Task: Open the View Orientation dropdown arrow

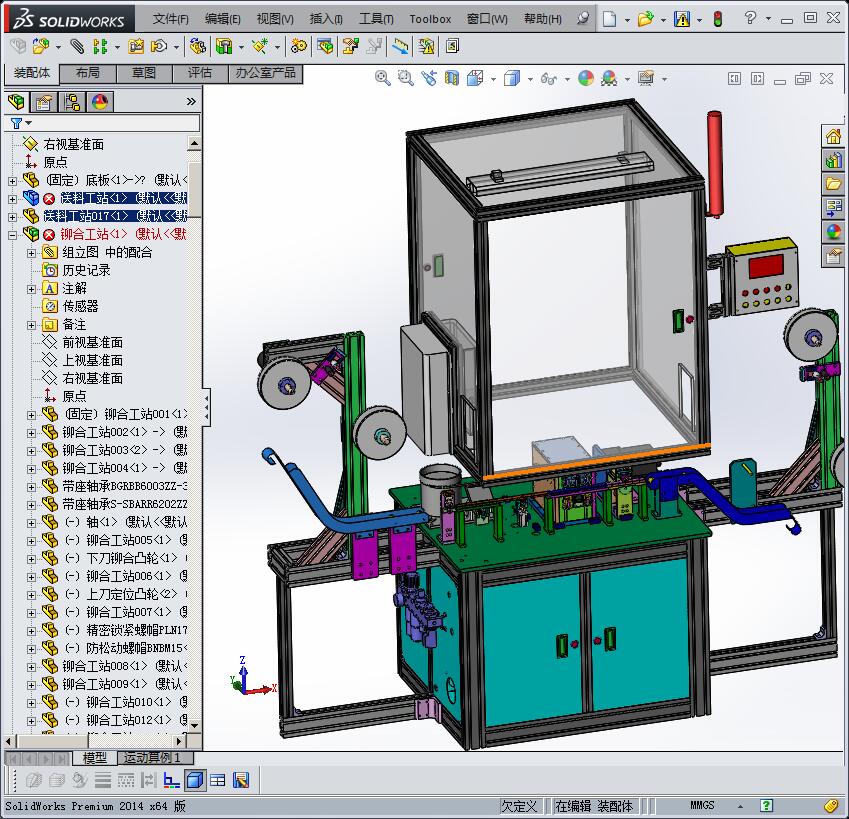Action: coord(493,79)
